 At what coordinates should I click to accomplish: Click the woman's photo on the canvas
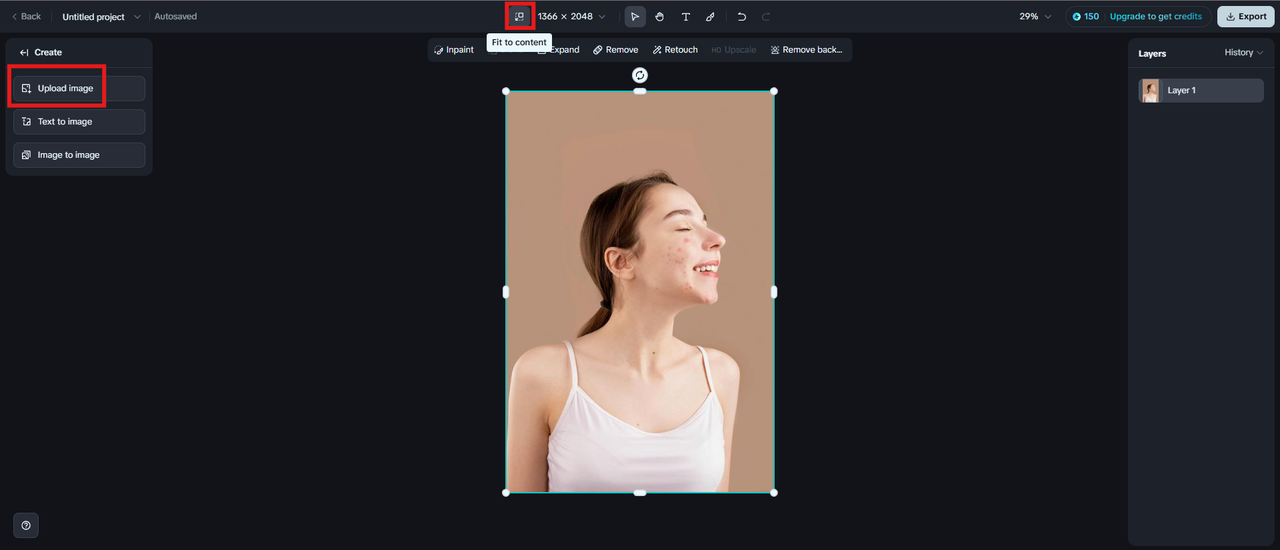click(640, 291)
